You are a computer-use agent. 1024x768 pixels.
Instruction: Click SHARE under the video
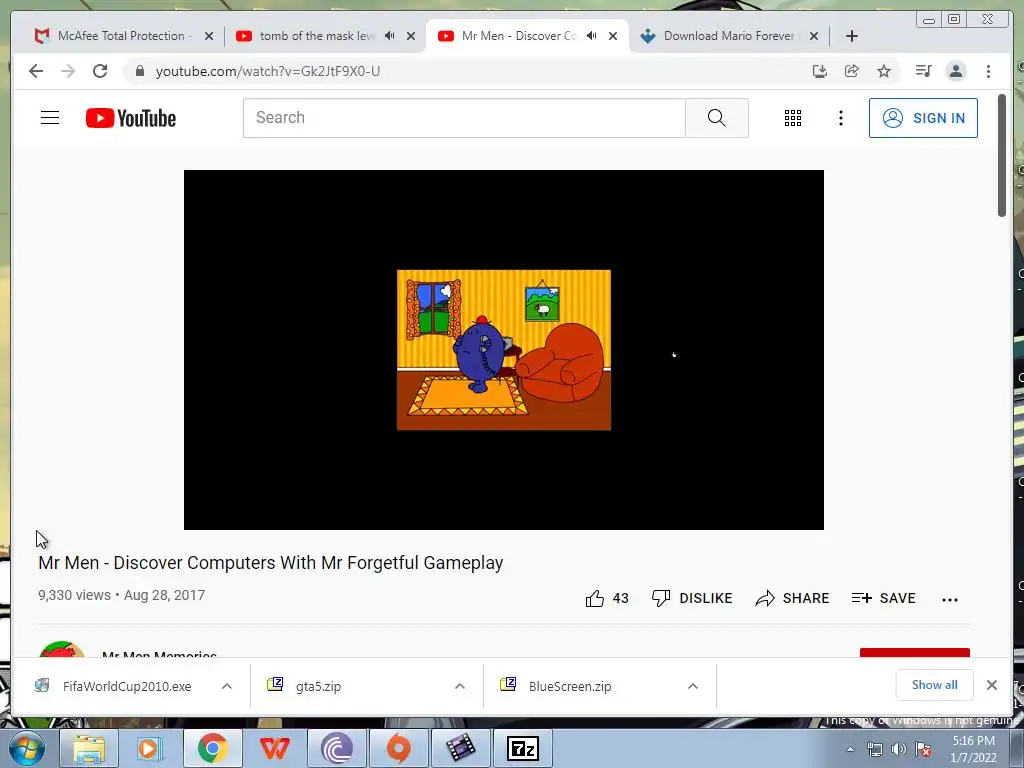click(x=792, y=598)
